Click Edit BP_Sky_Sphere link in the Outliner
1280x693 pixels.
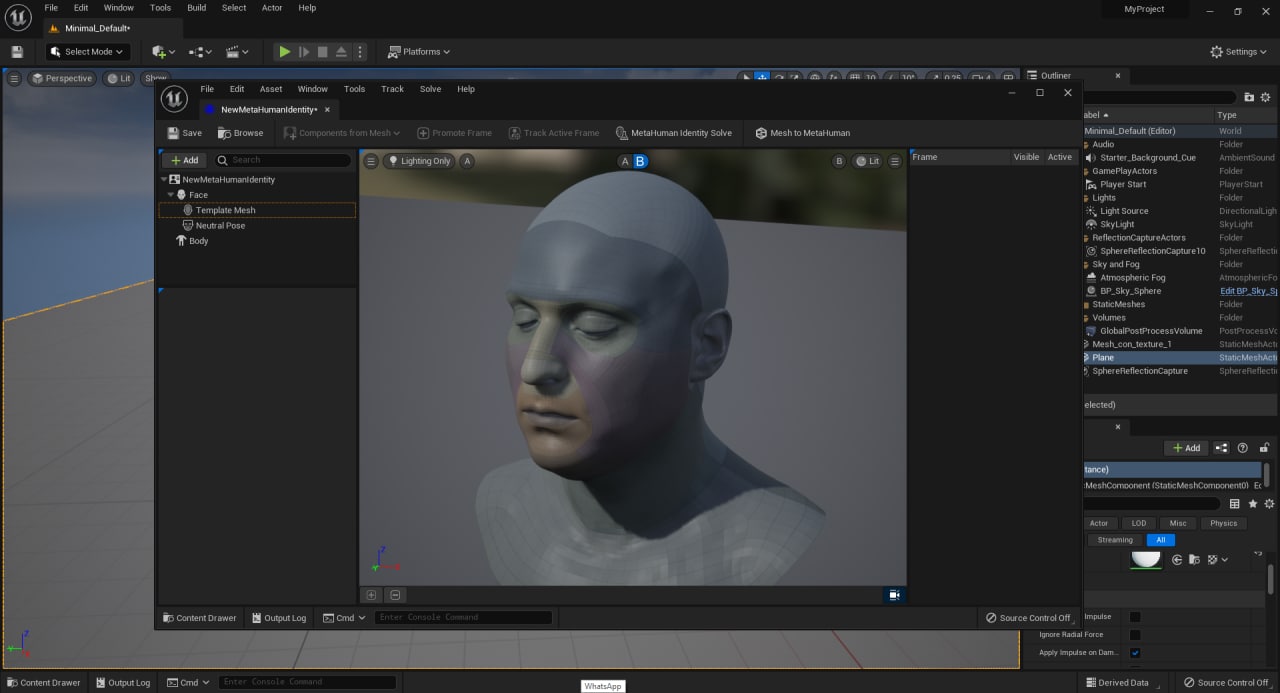coord(1248,291)
